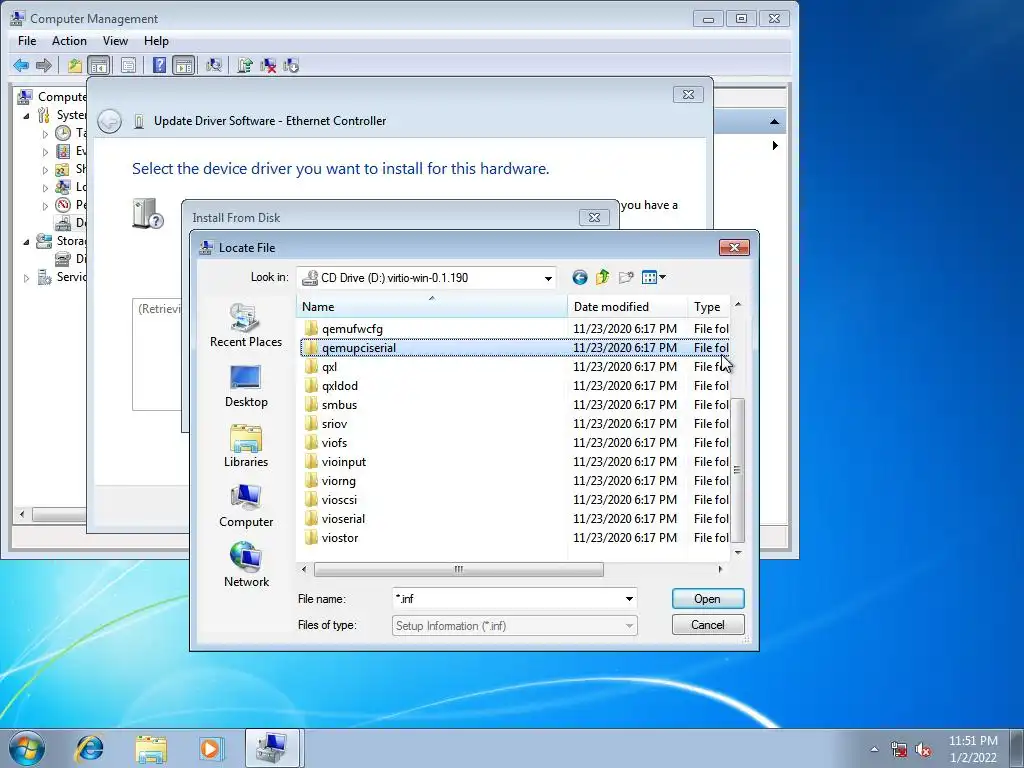Screen dimensions: 1024x768
Task: Click Cancel in Locate File dialog
Action: tap(708, 625)
